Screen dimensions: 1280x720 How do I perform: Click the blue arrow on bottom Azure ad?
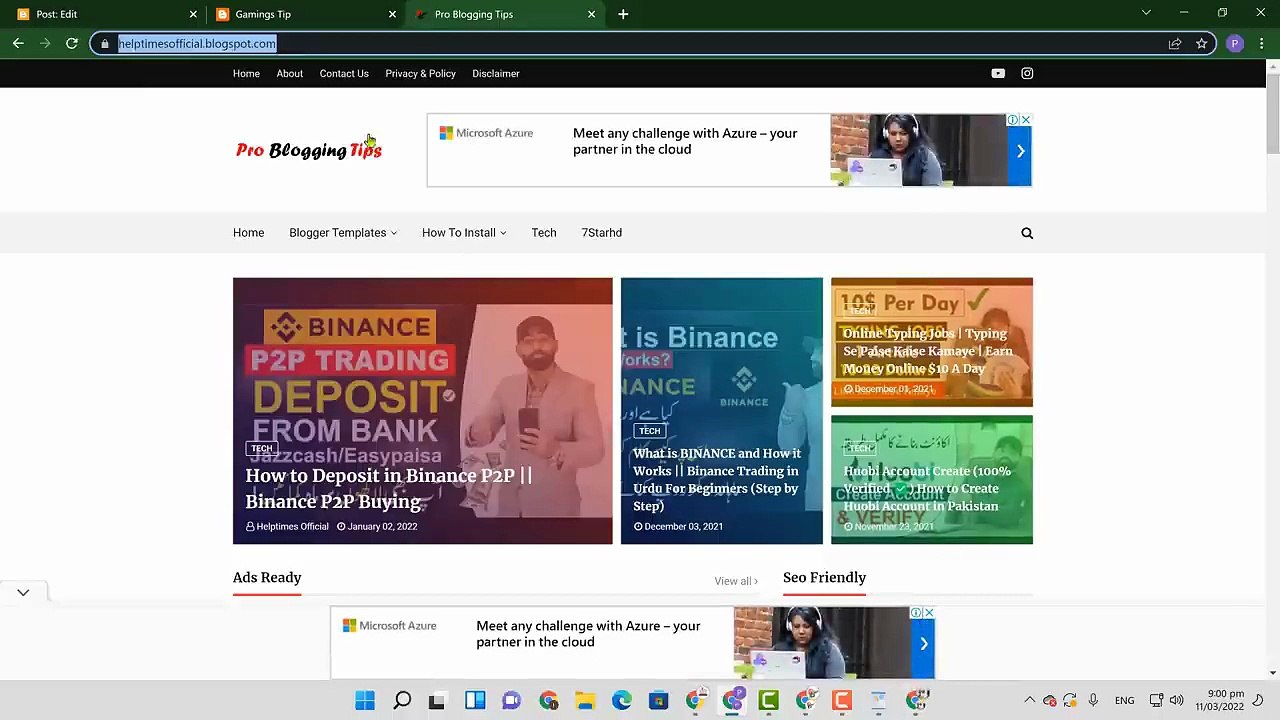924,644
